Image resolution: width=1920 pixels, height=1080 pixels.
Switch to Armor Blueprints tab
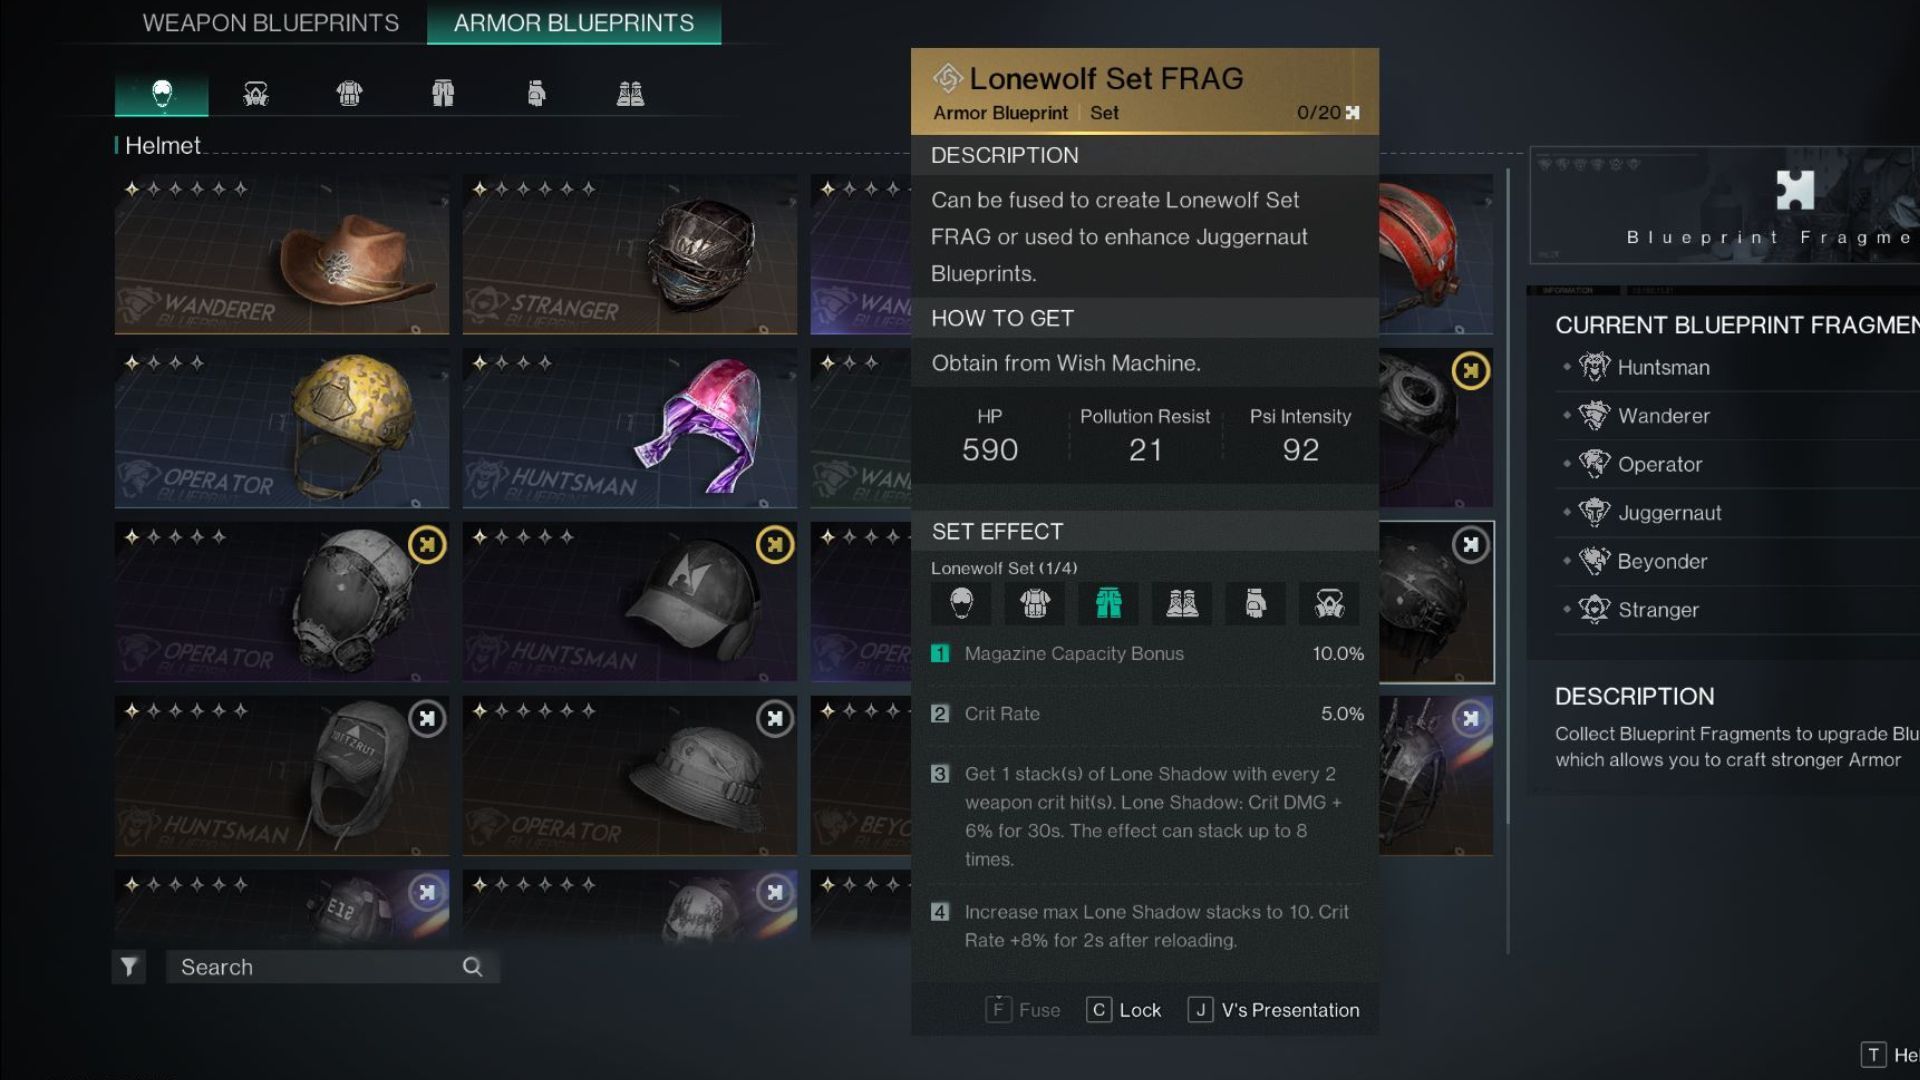572,22
